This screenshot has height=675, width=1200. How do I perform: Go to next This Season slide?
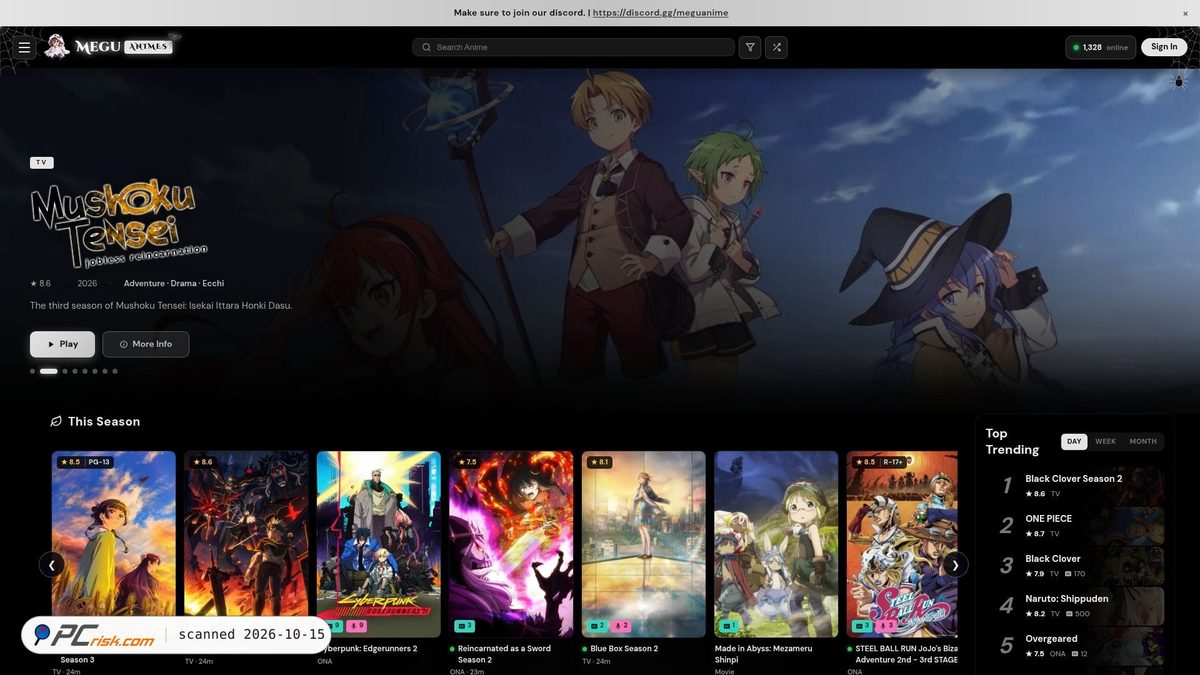[x=955, y=564]
